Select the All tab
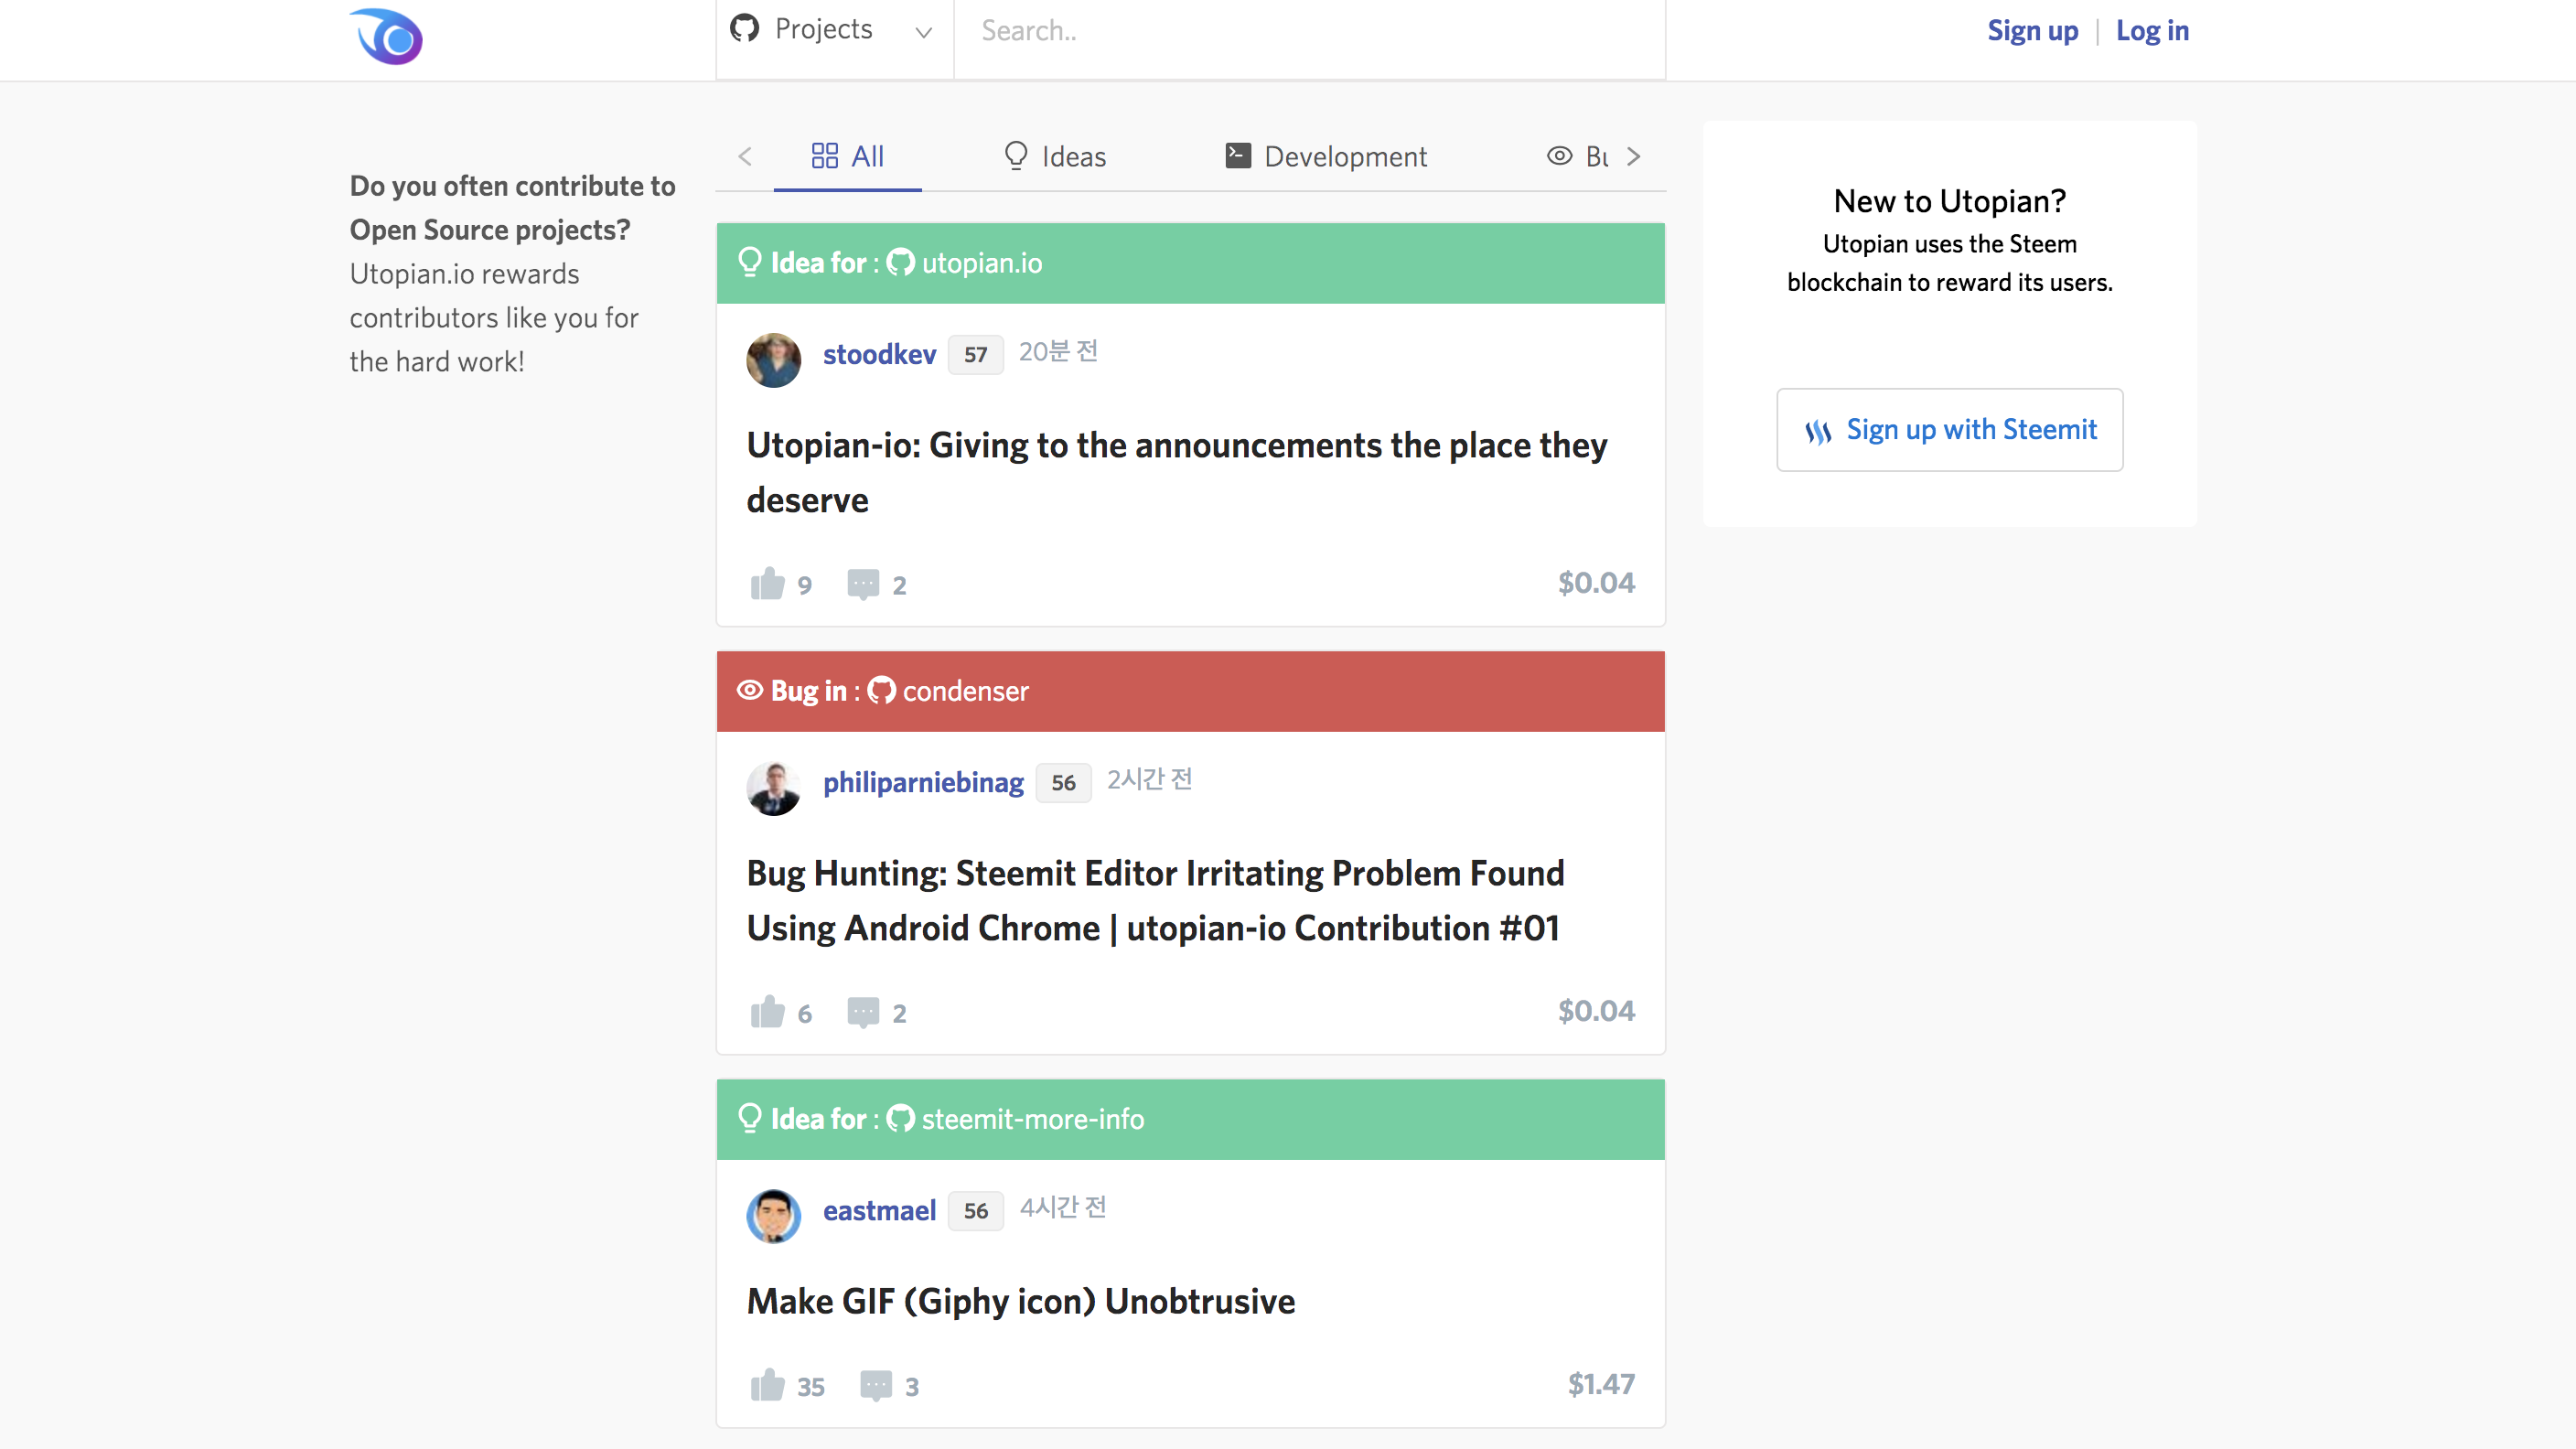The height and width of the screenshot is (1449, 2576). 847,156
